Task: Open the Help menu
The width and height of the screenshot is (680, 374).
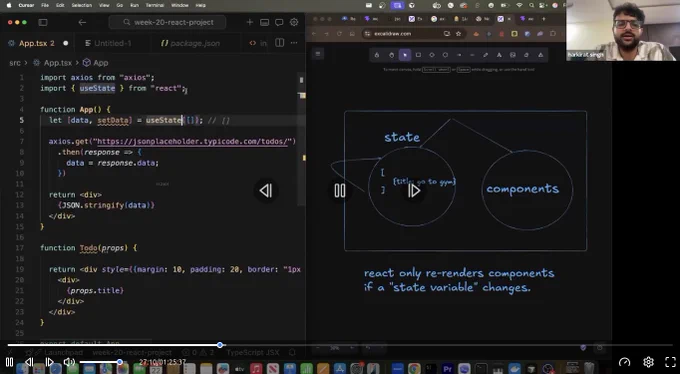Action: coord(200,5)
